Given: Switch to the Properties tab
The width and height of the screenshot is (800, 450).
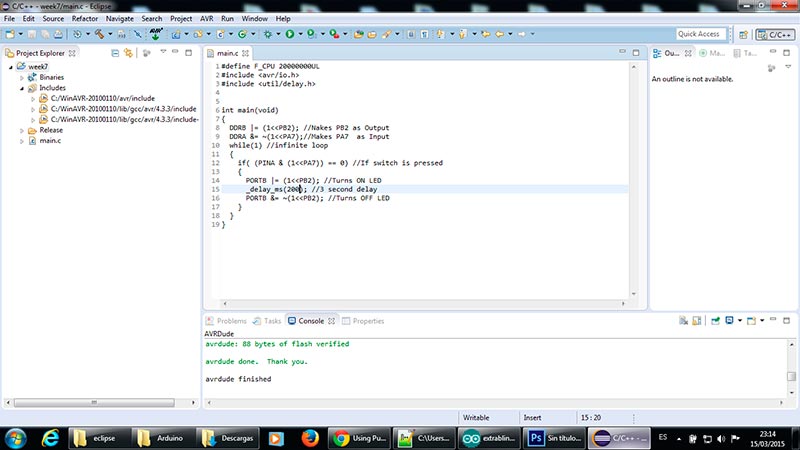Looking at the screenshot, I should point(363,321).
